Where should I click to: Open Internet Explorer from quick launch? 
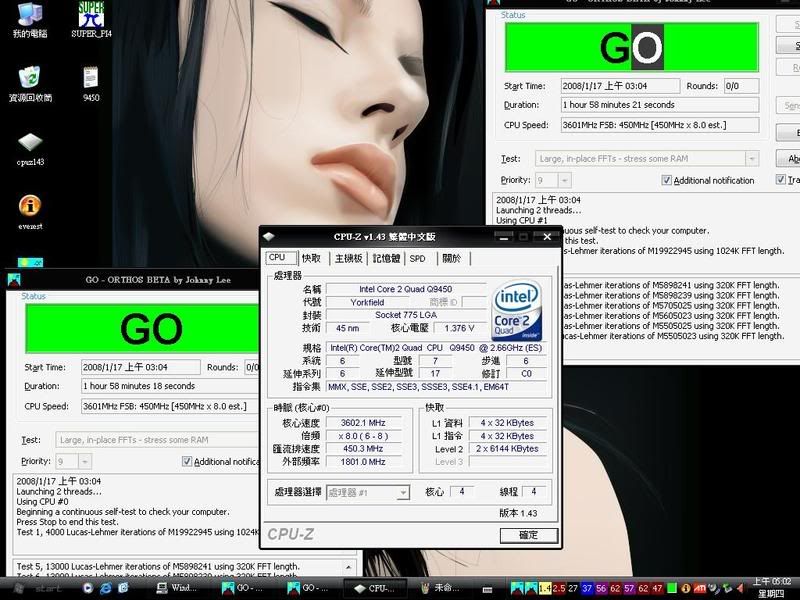click(x=106, y=588)
